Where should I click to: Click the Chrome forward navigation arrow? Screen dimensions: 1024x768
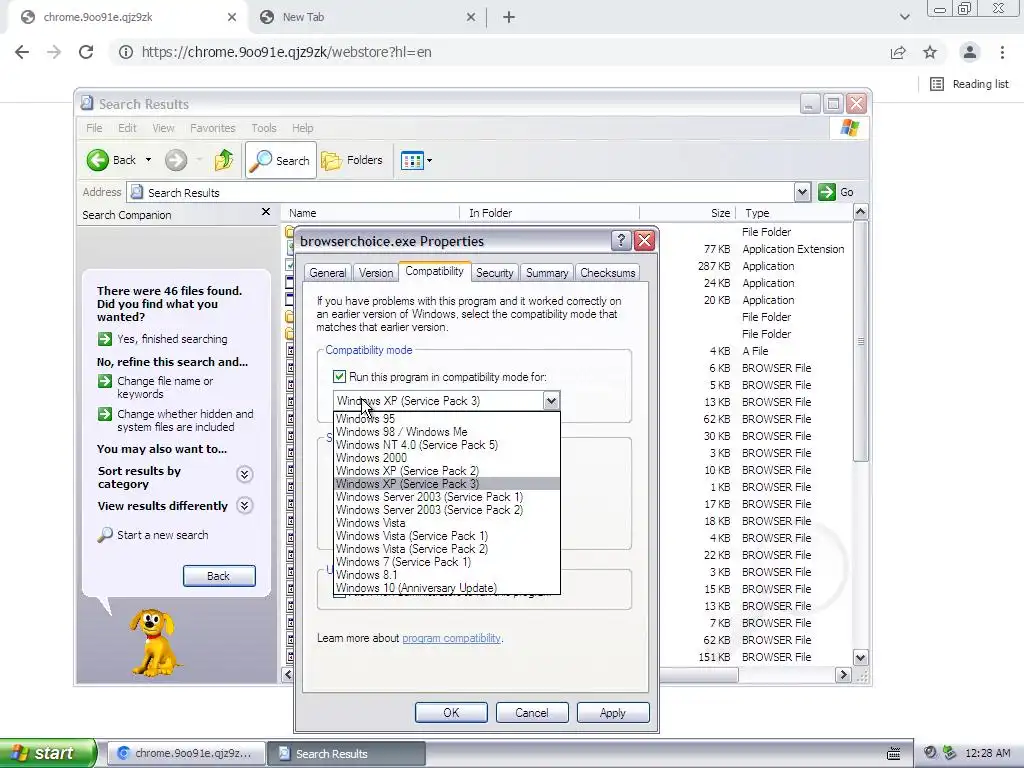54,52
